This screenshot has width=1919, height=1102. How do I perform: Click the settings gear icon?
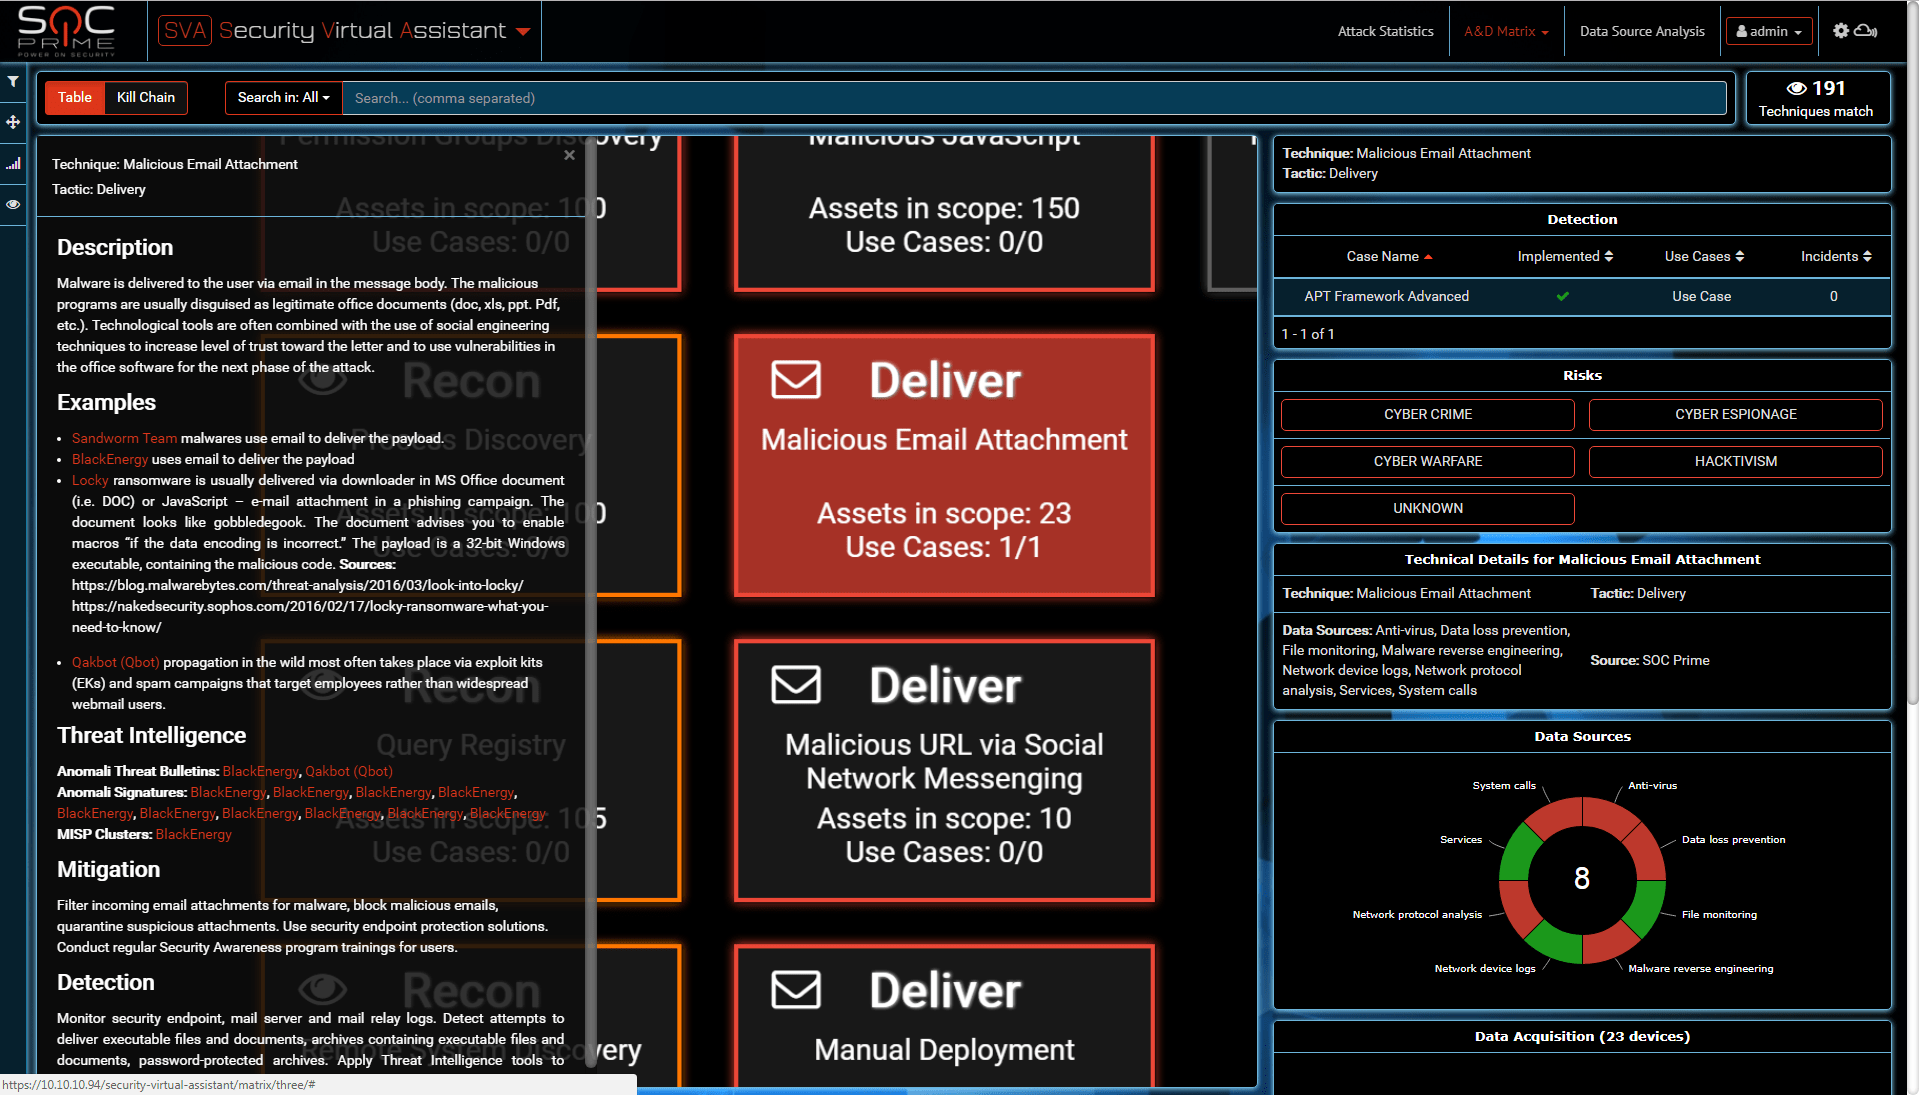(1840, 31)
